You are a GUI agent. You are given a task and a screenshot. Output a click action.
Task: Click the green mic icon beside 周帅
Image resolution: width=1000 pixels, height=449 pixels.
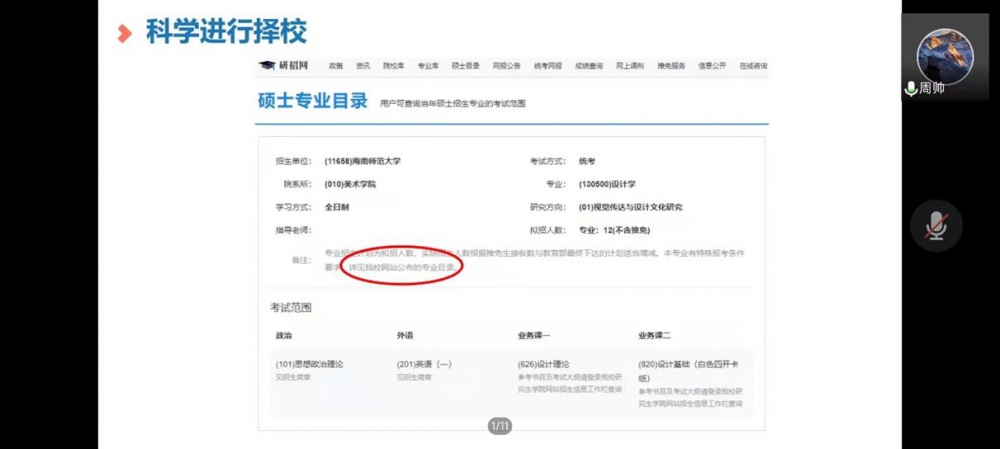[x=911, y=88]
